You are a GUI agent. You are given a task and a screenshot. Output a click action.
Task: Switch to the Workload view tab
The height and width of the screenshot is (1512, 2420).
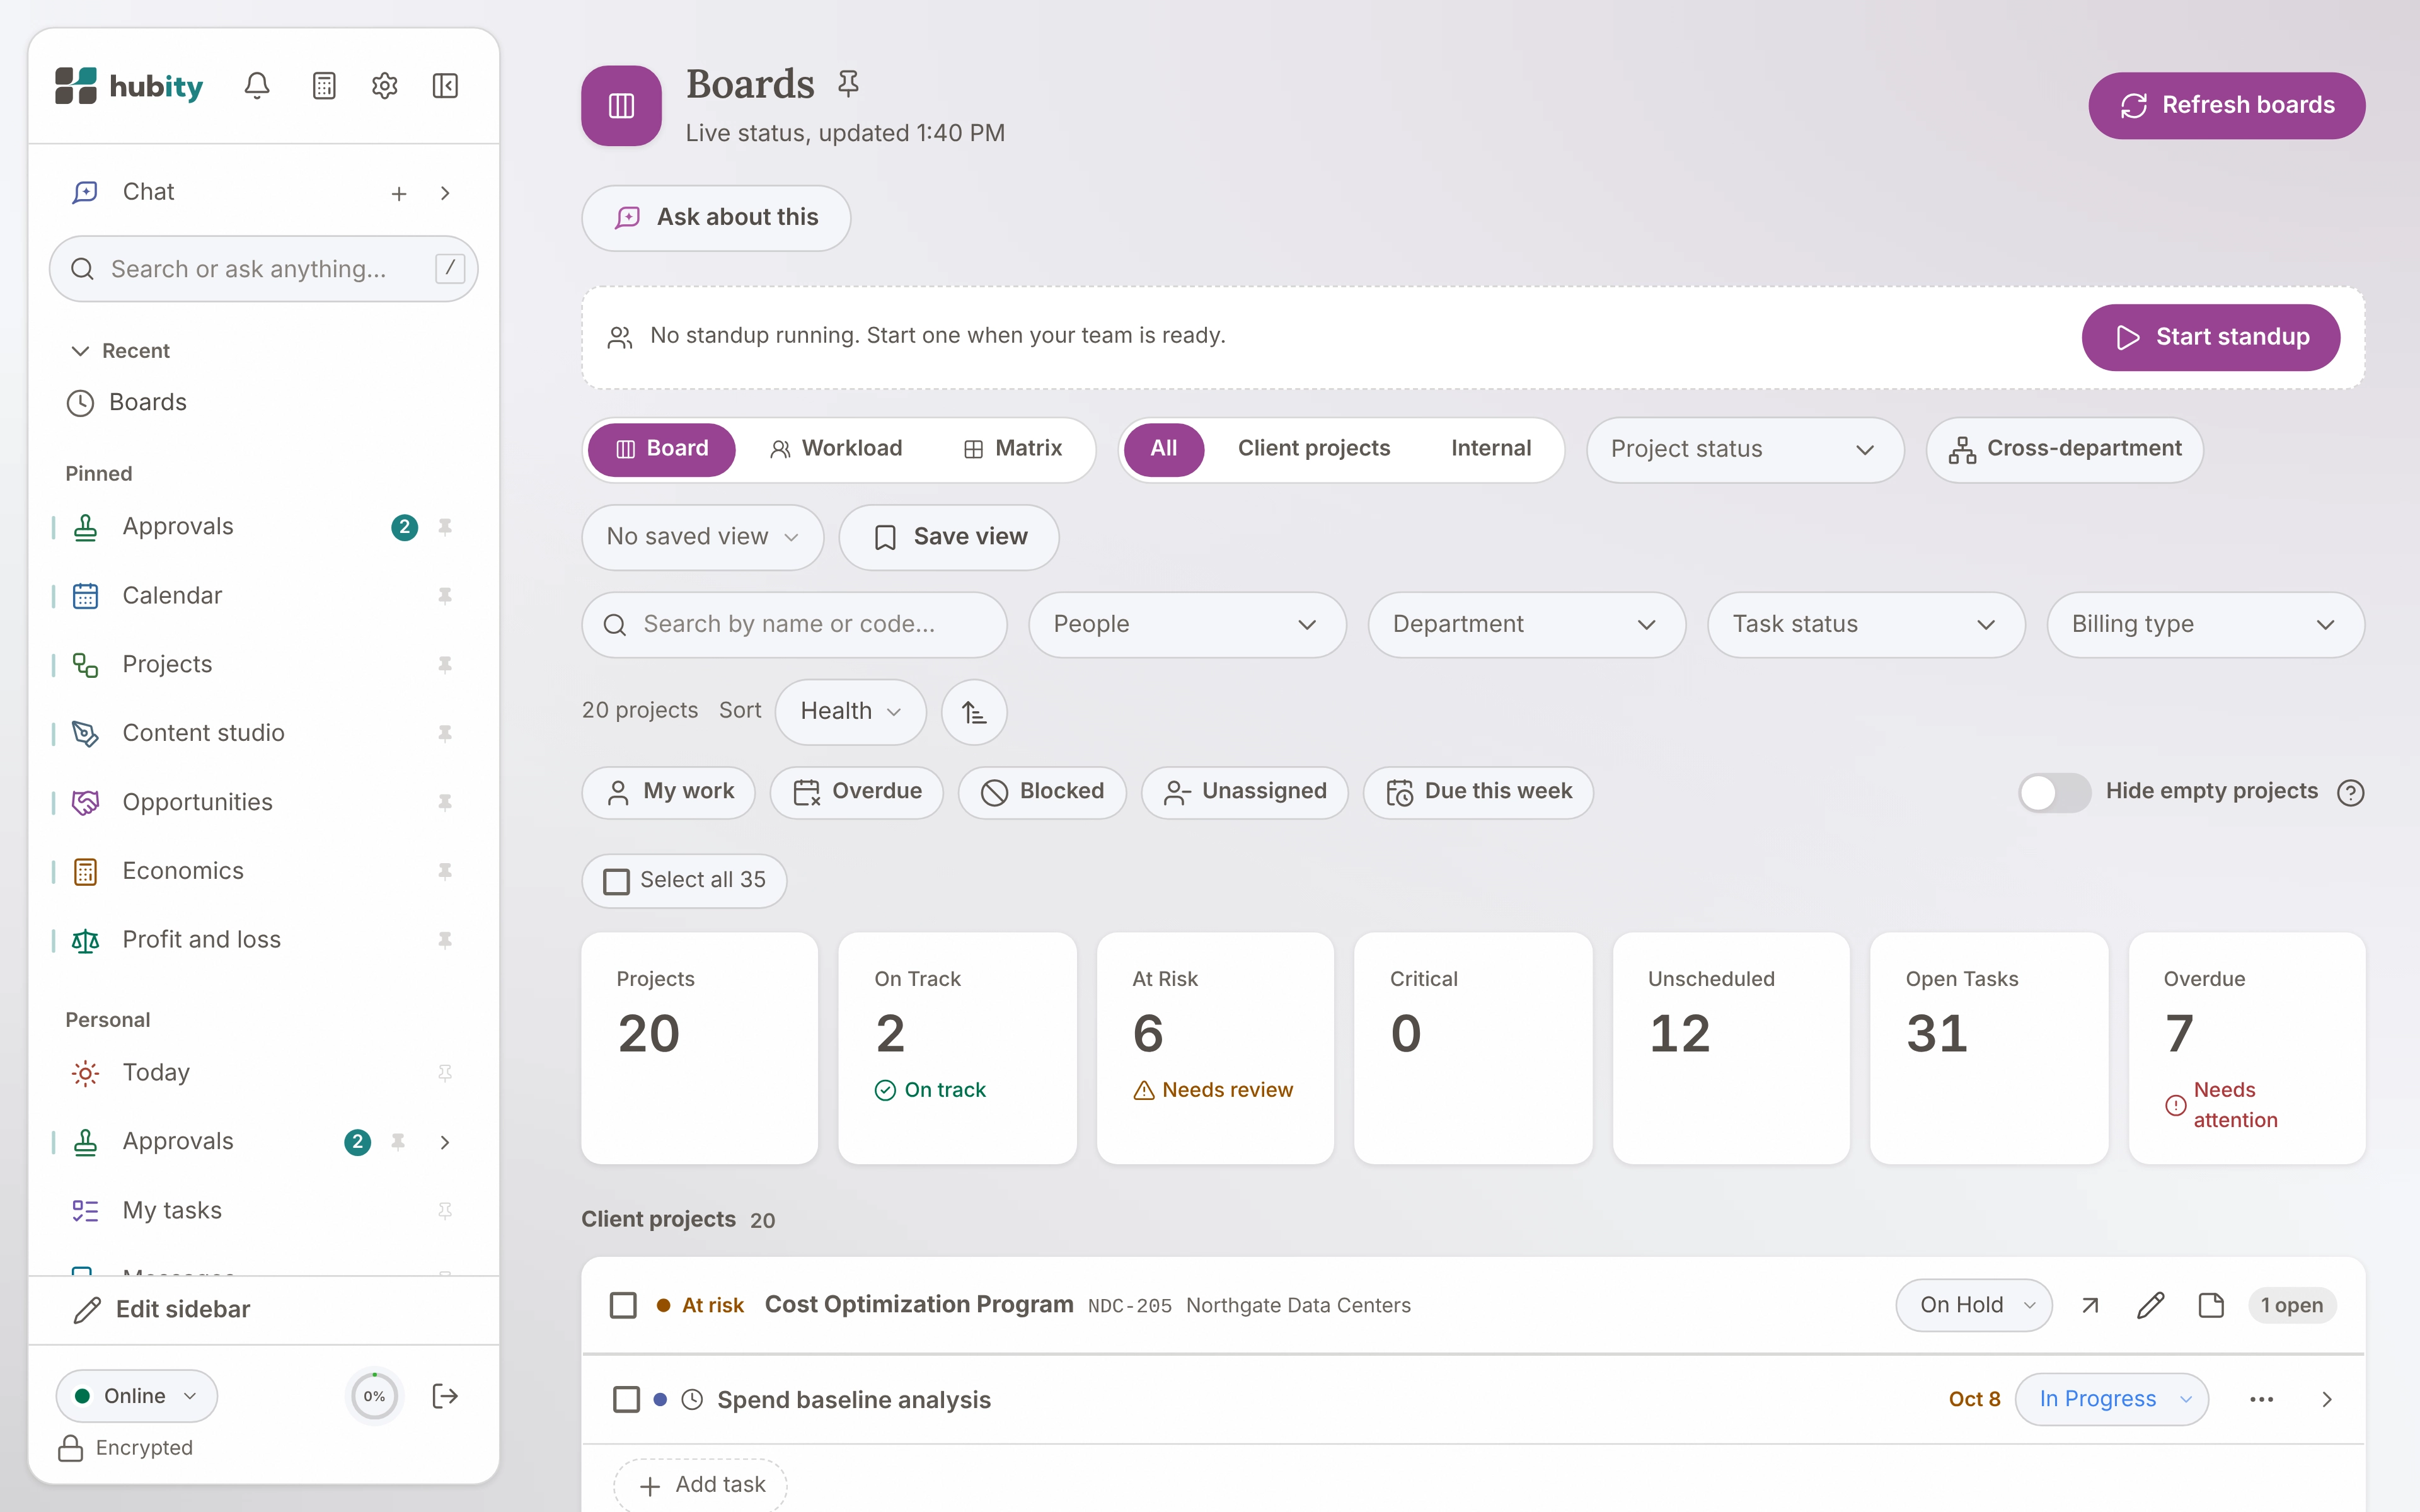(836, 449)
